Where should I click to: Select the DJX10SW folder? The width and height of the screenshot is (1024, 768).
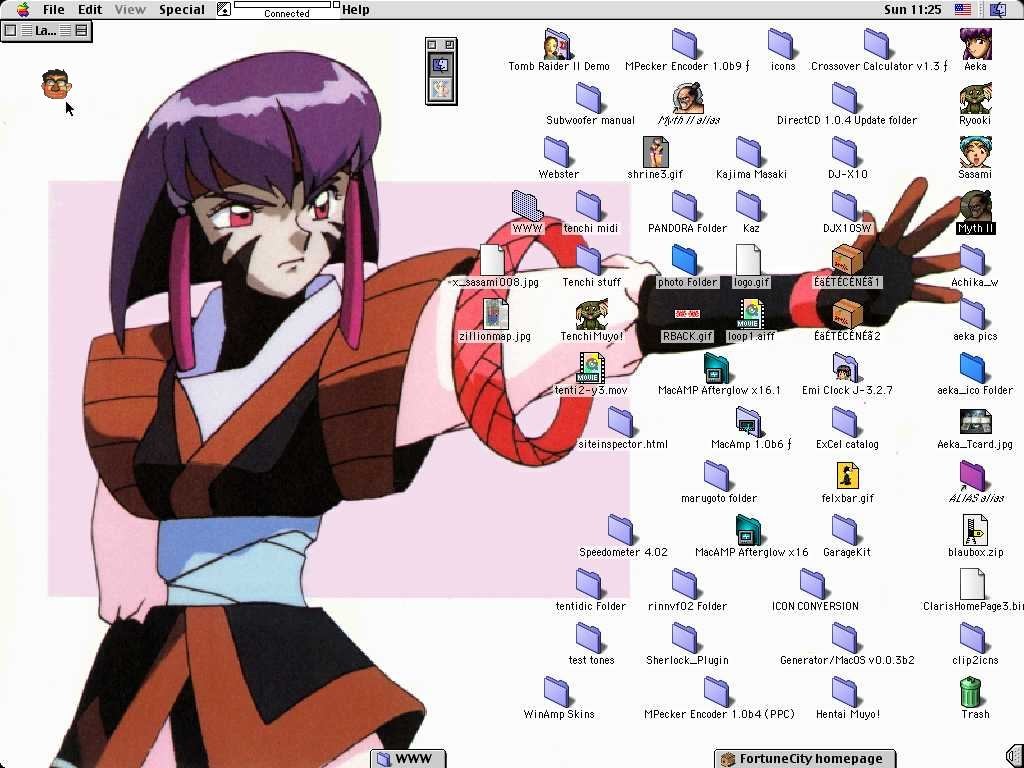pyautogui.click(x=845, y=206)
